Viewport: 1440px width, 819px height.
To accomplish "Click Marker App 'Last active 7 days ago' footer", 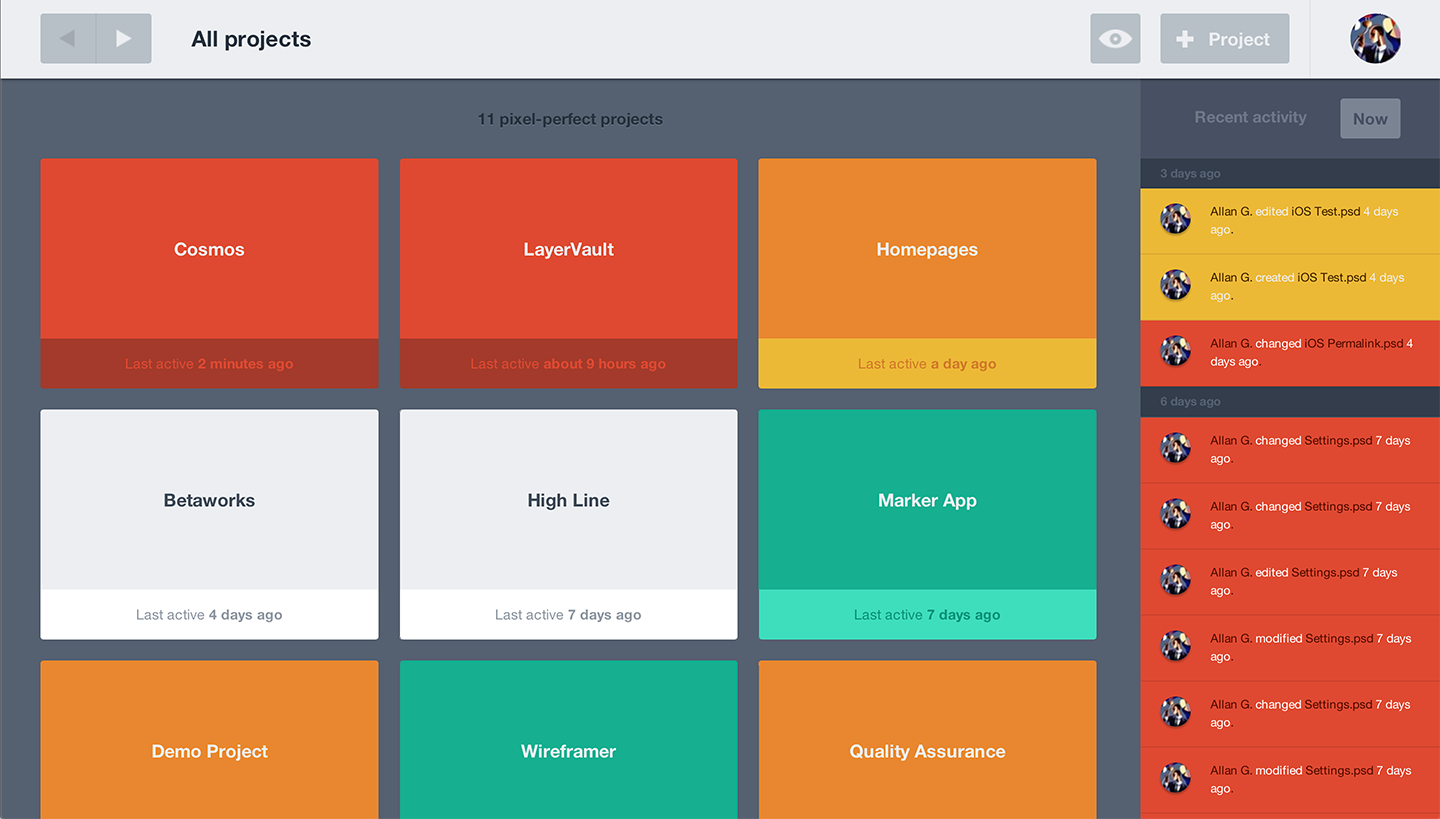I will [x=927, y=615].
